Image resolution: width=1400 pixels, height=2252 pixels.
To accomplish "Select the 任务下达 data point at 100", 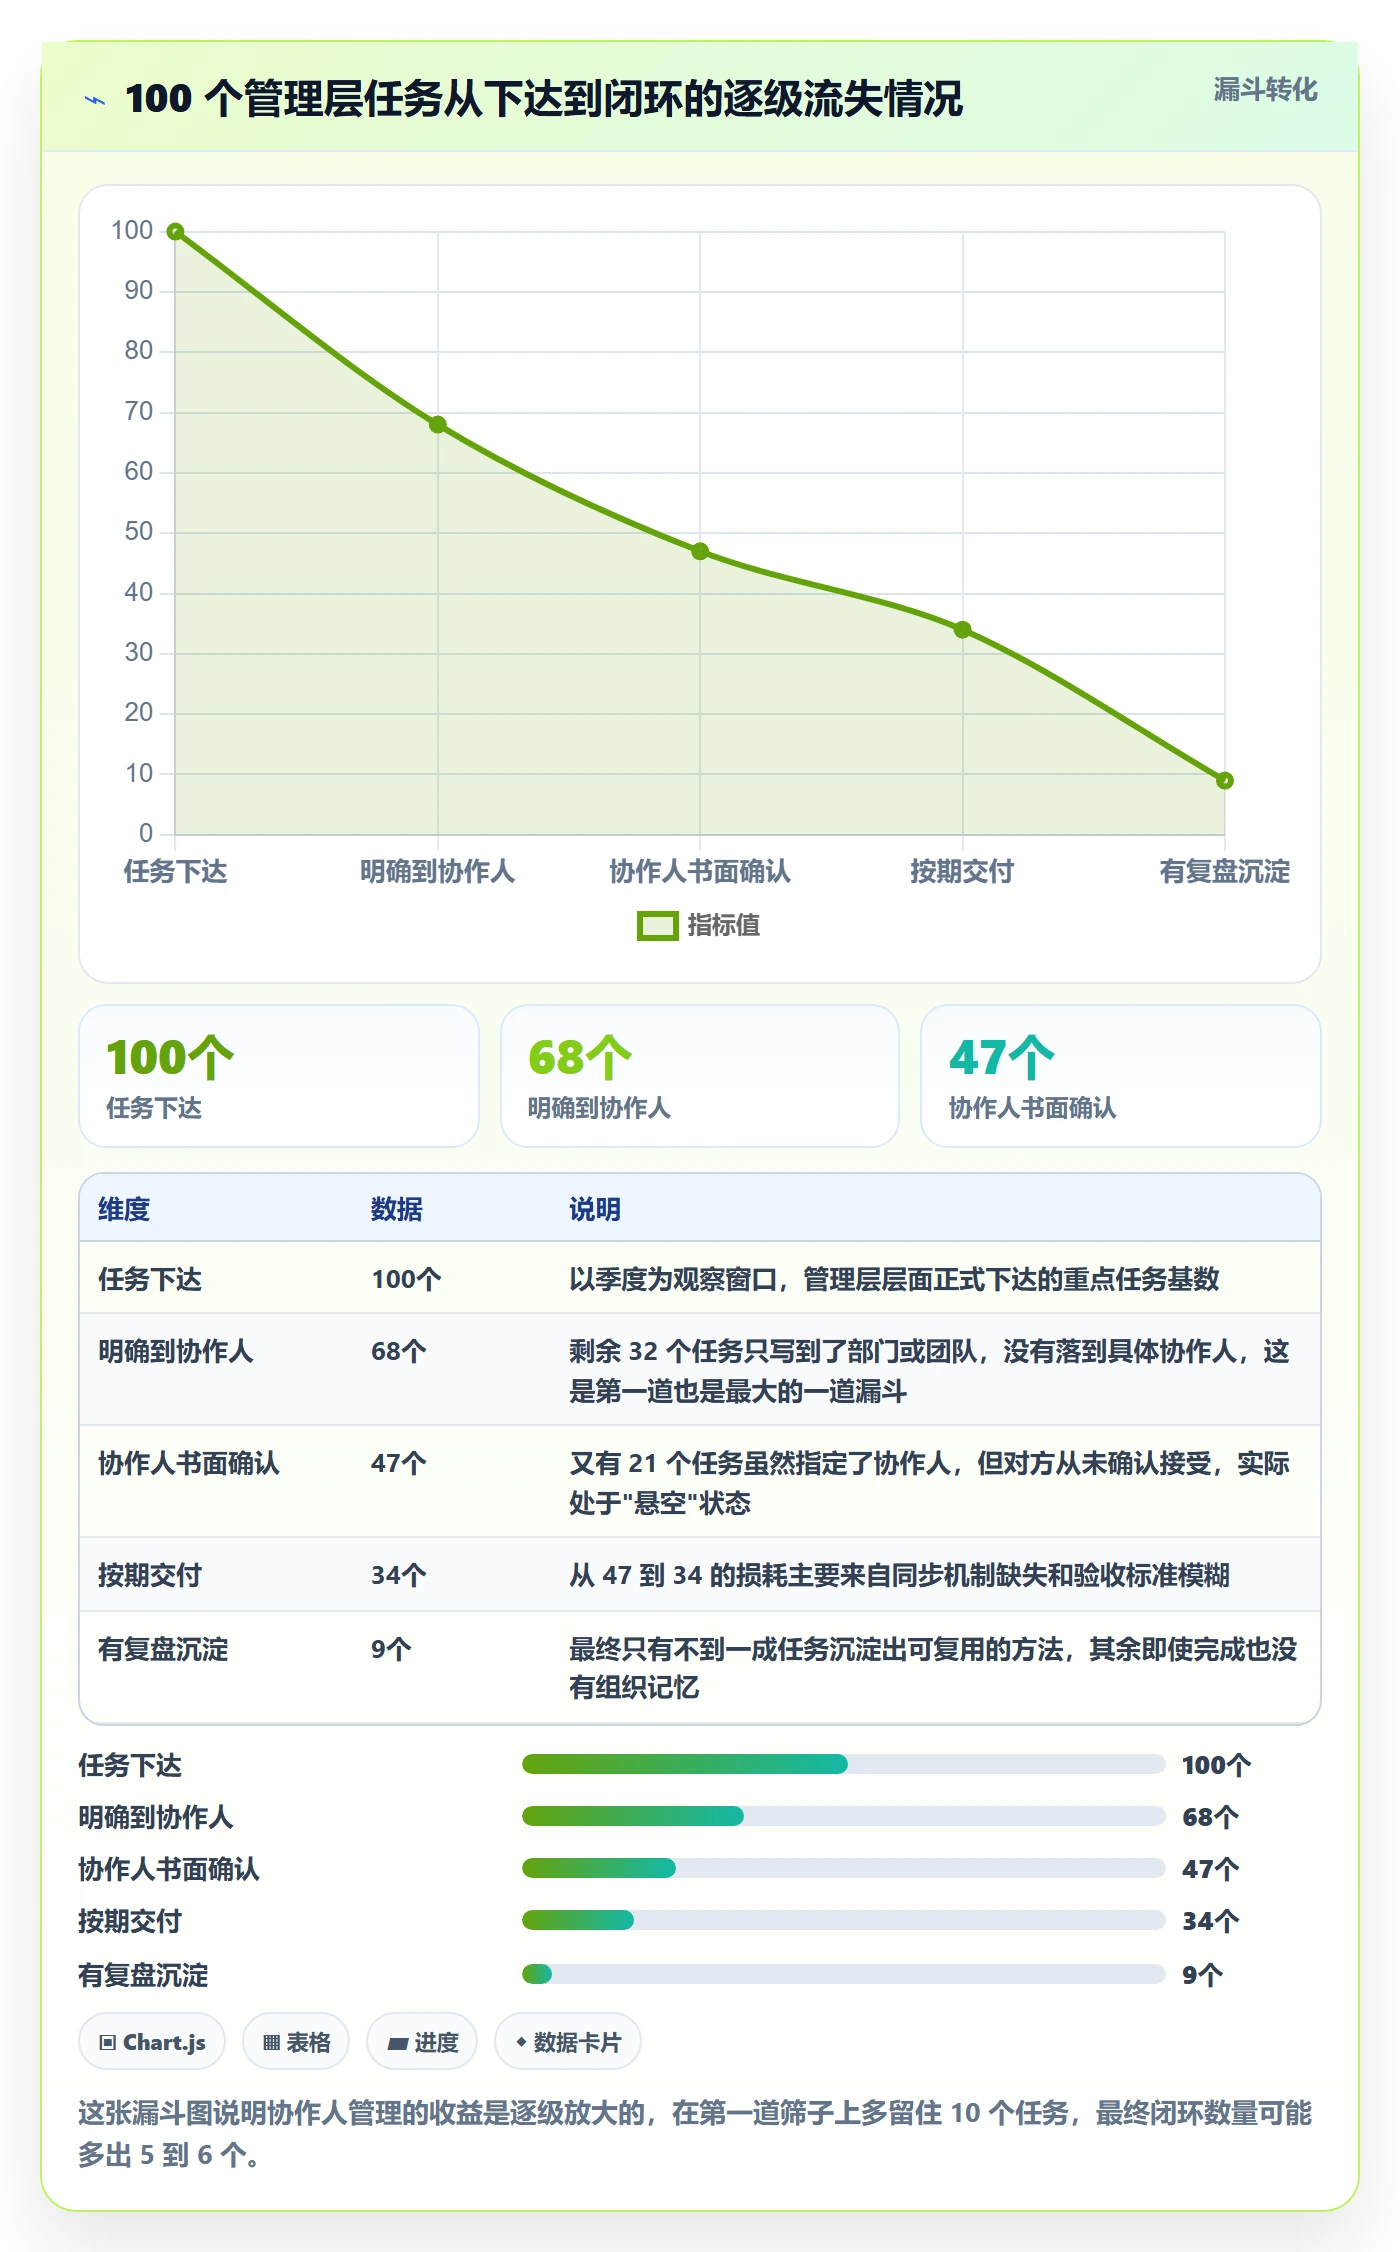I will pos(175,232).
